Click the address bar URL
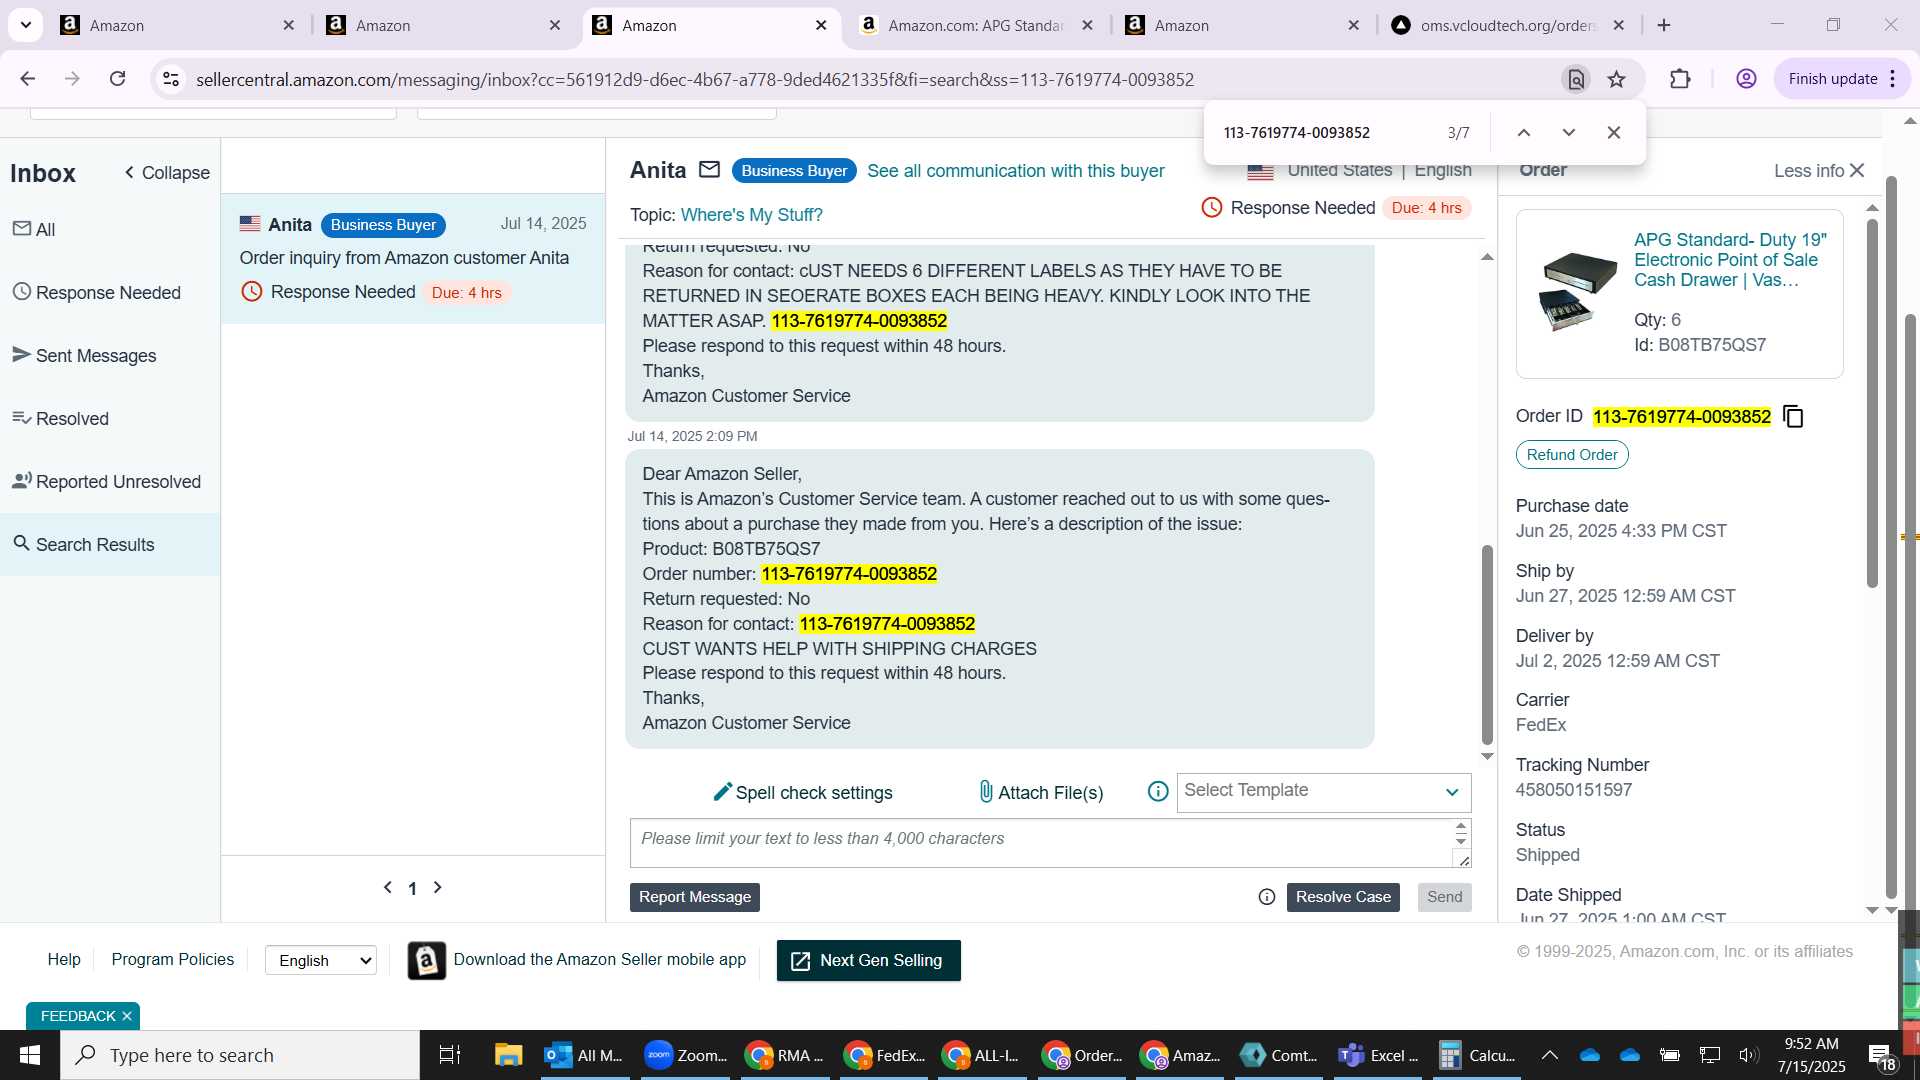The height and width of the screenshot is (1080, 1920). click(x=694, y=79)
